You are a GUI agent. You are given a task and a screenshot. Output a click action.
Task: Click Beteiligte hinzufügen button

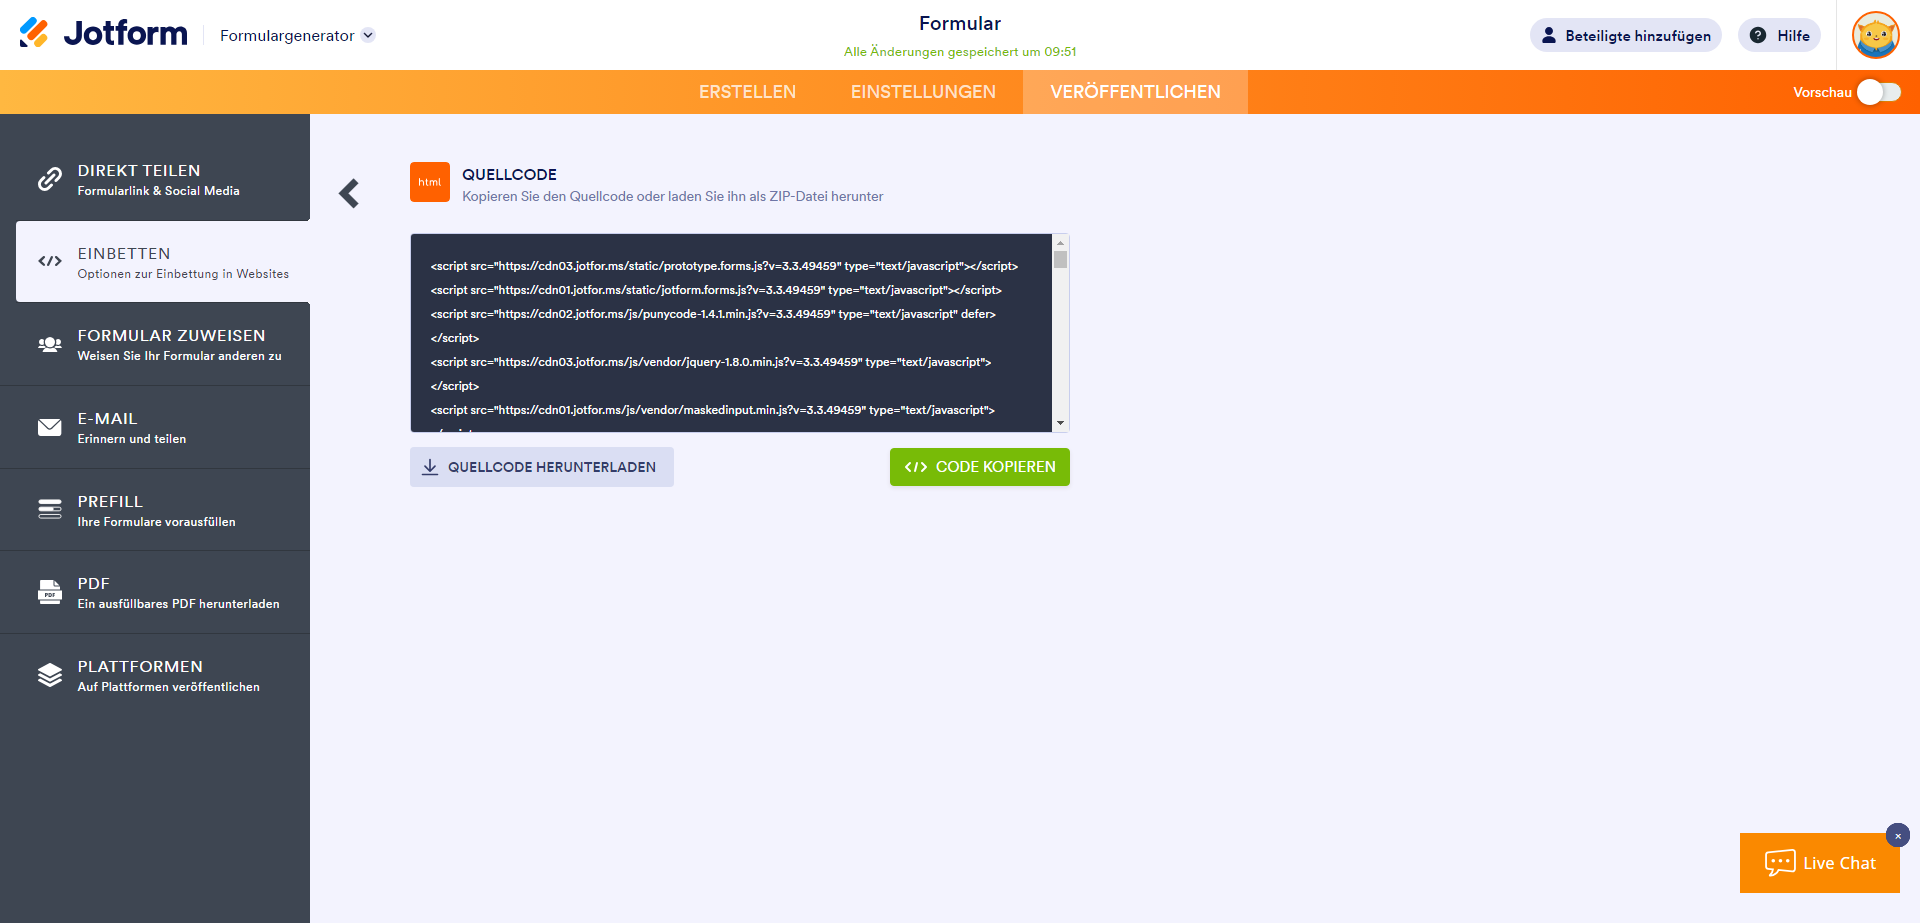1625,35
